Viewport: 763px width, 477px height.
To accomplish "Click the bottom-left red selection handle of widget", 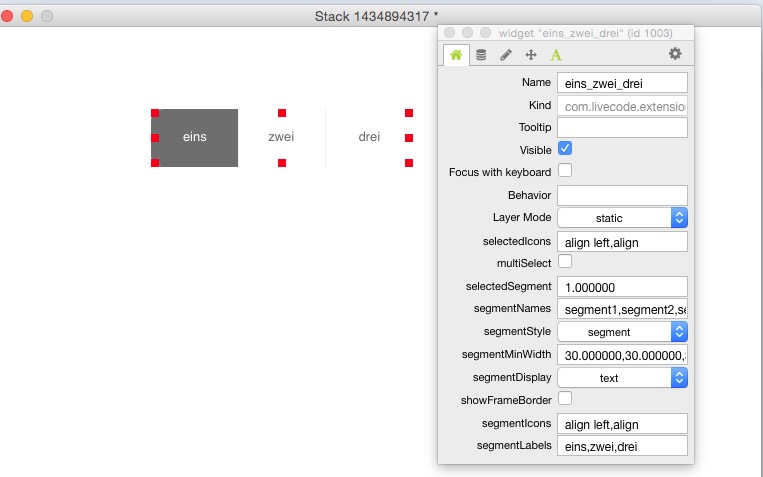I will tap(155, 162).
